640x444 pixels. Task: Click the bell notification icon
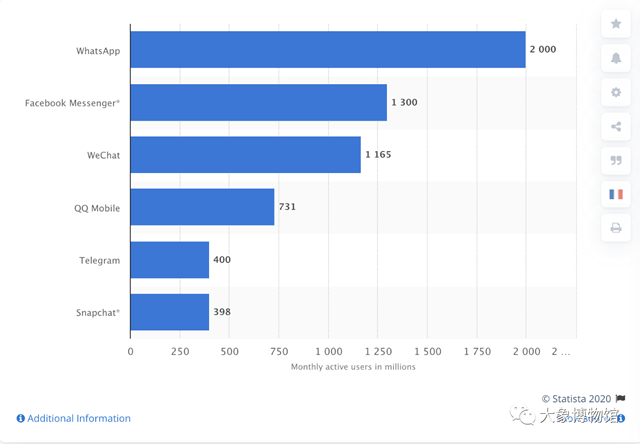point(616,58)
